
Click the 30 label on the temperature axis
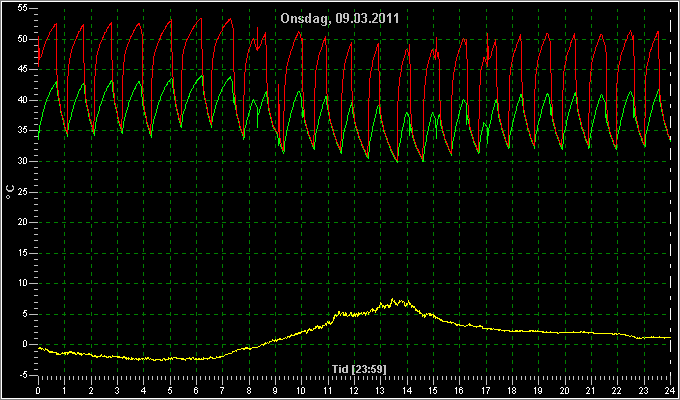coord(23,161)
